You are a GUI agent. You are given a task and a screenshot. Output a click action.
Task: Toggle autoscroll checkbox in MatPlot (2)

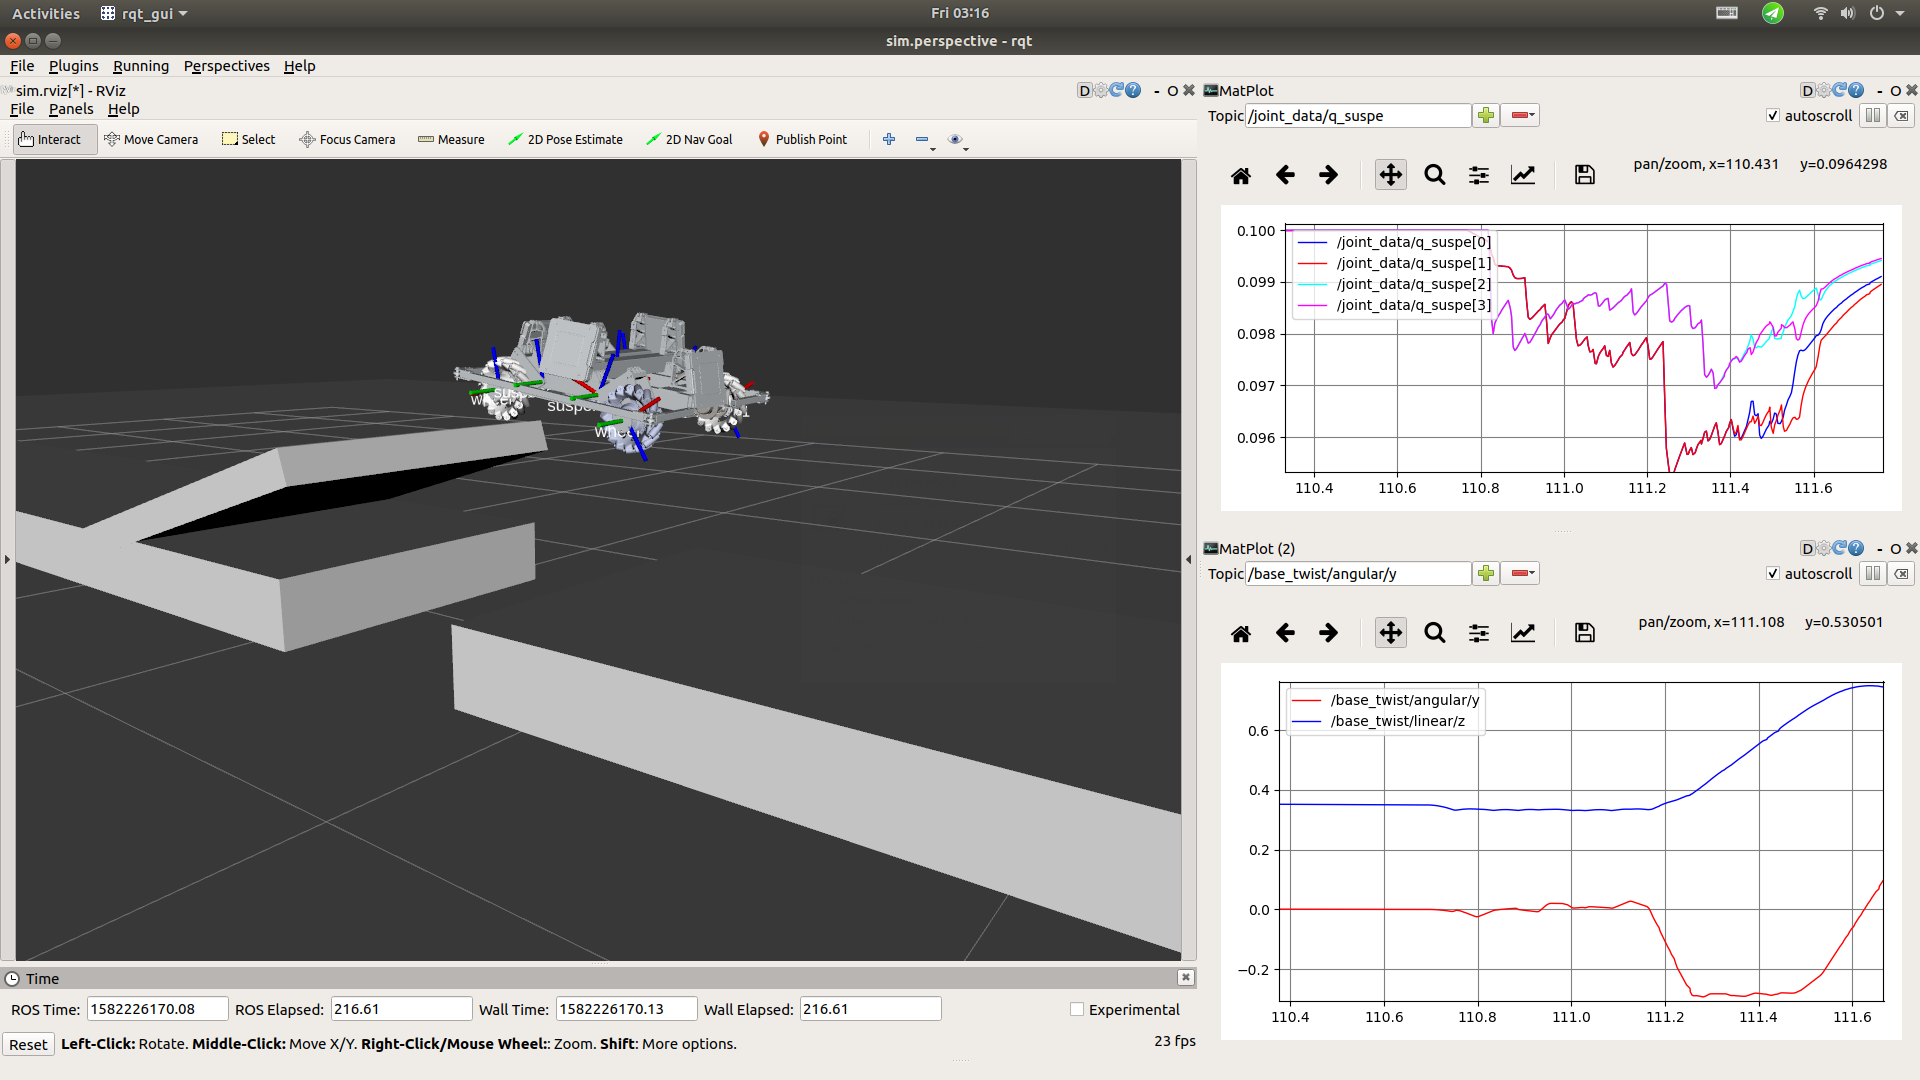tap(1773, 574)
